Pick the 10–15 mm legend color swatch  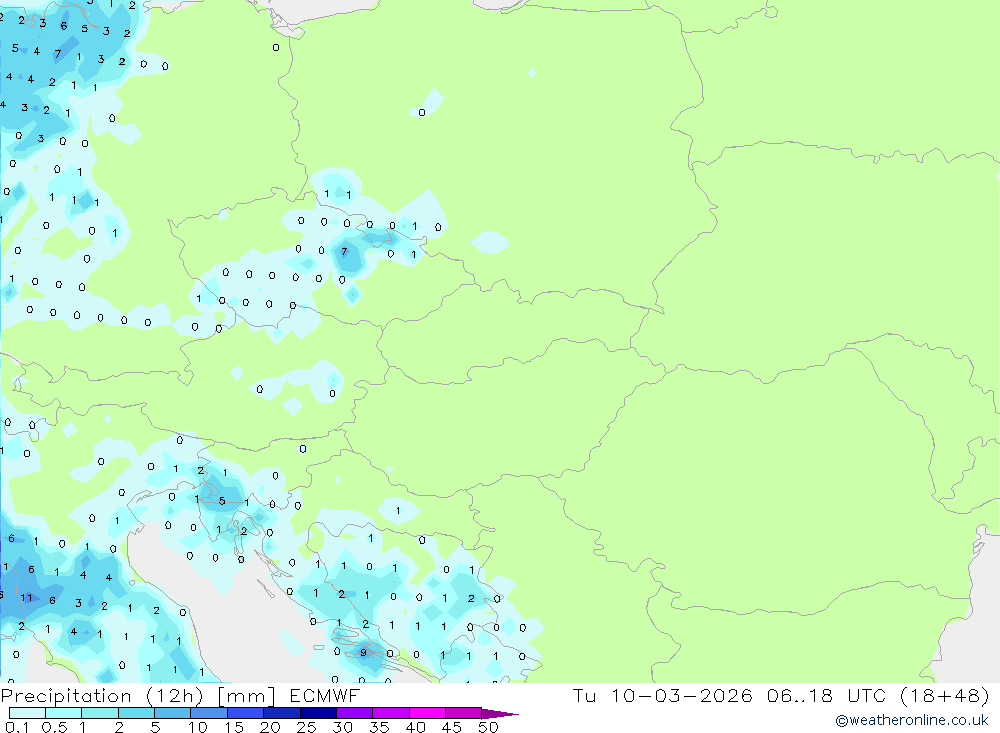(209, 713)
